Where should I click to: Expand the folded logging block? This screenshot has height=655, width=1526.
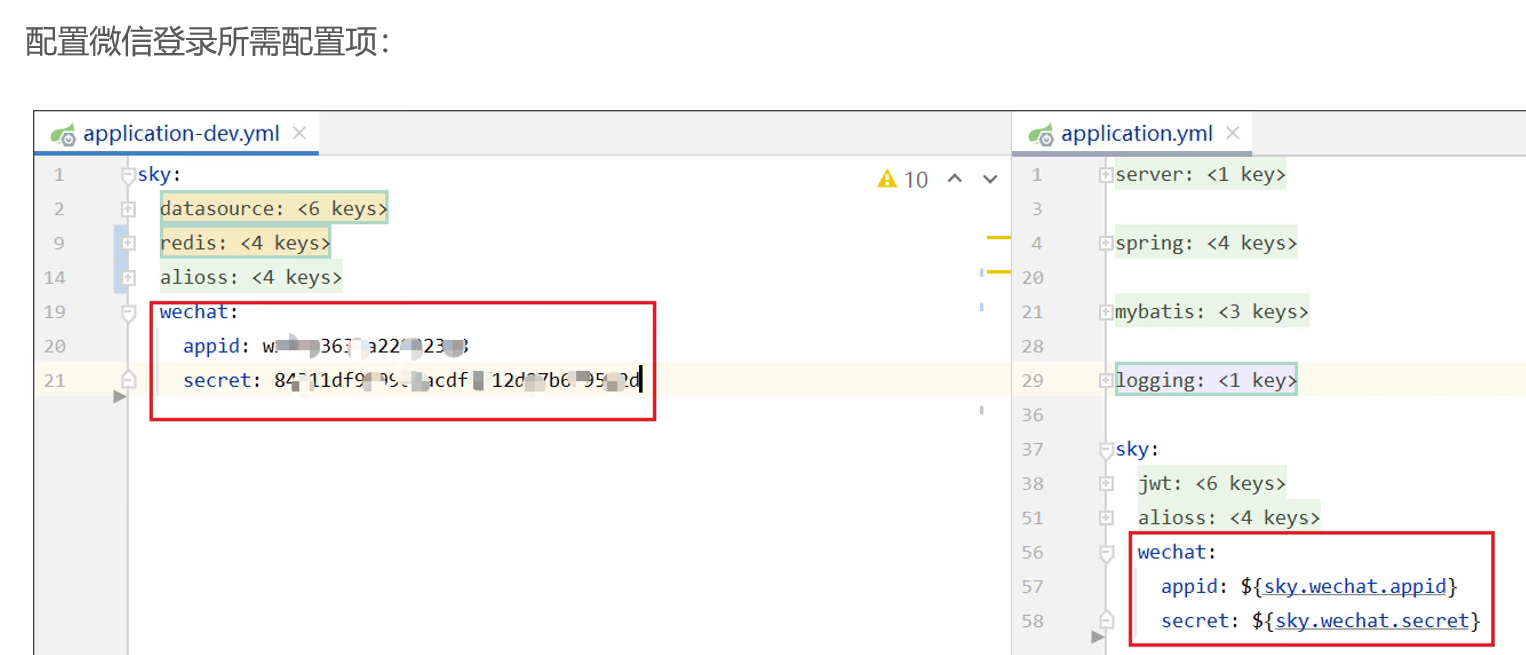tap(1105, 380)
